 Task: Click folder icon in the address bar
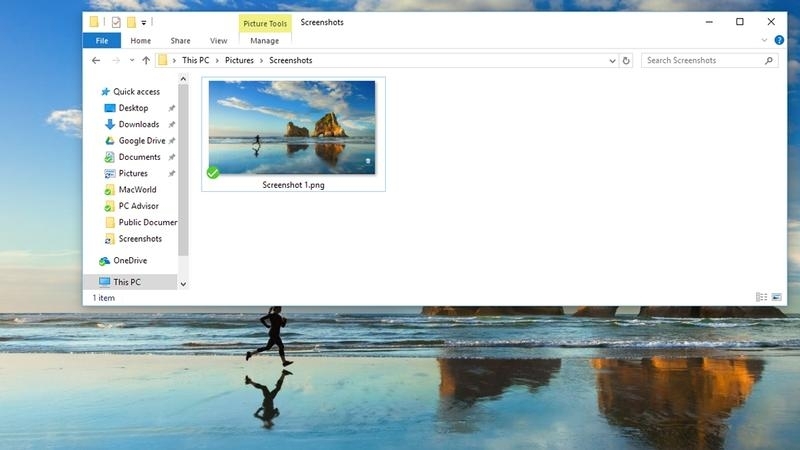pos(163,60)
